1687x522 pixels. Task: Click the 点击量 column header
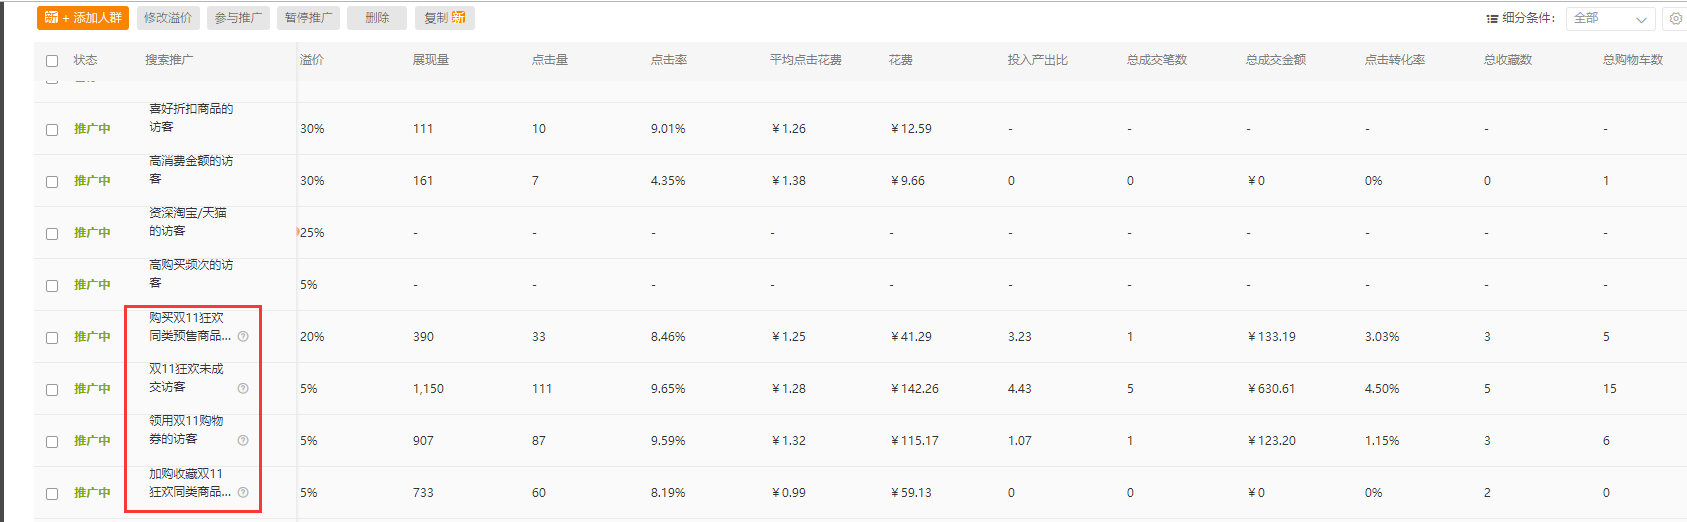click(550, 60)
